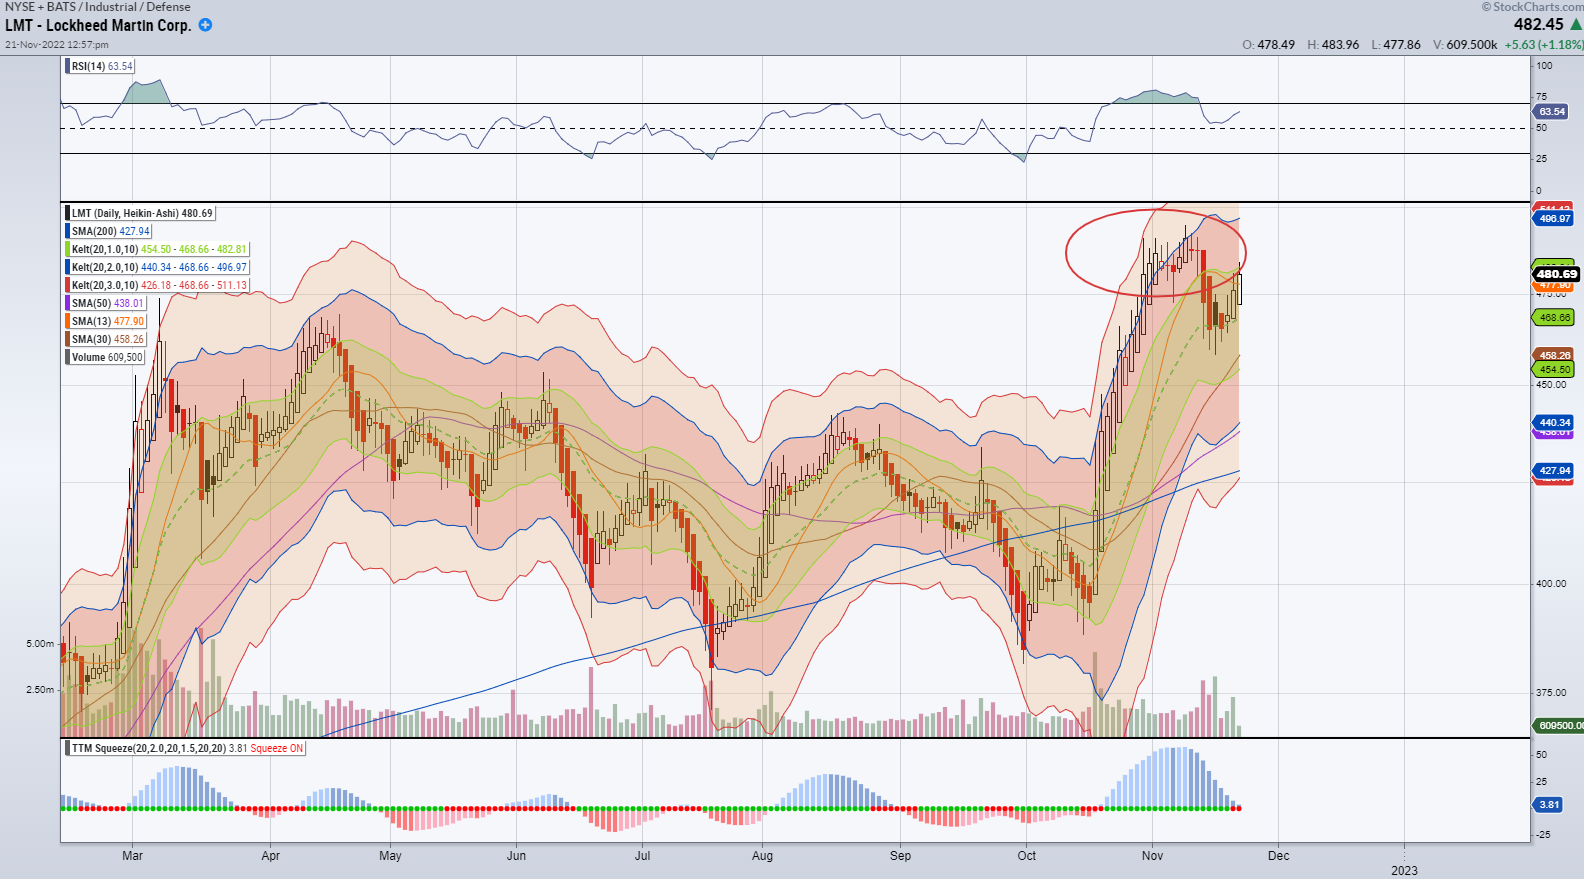The width and height of the screenshot is (1584, 879).
Task: Click the 2.50m volume axis label
Action: coord(40,689)
